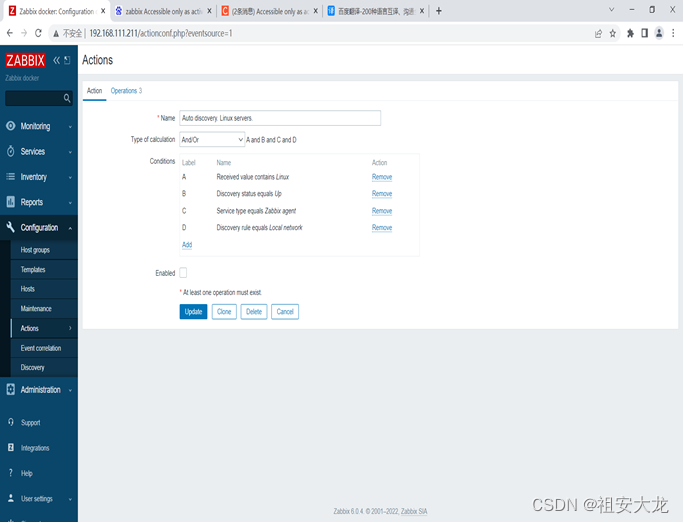Open the browser side panel icon
Screen dimensions: 684x523
coord(644,33)
